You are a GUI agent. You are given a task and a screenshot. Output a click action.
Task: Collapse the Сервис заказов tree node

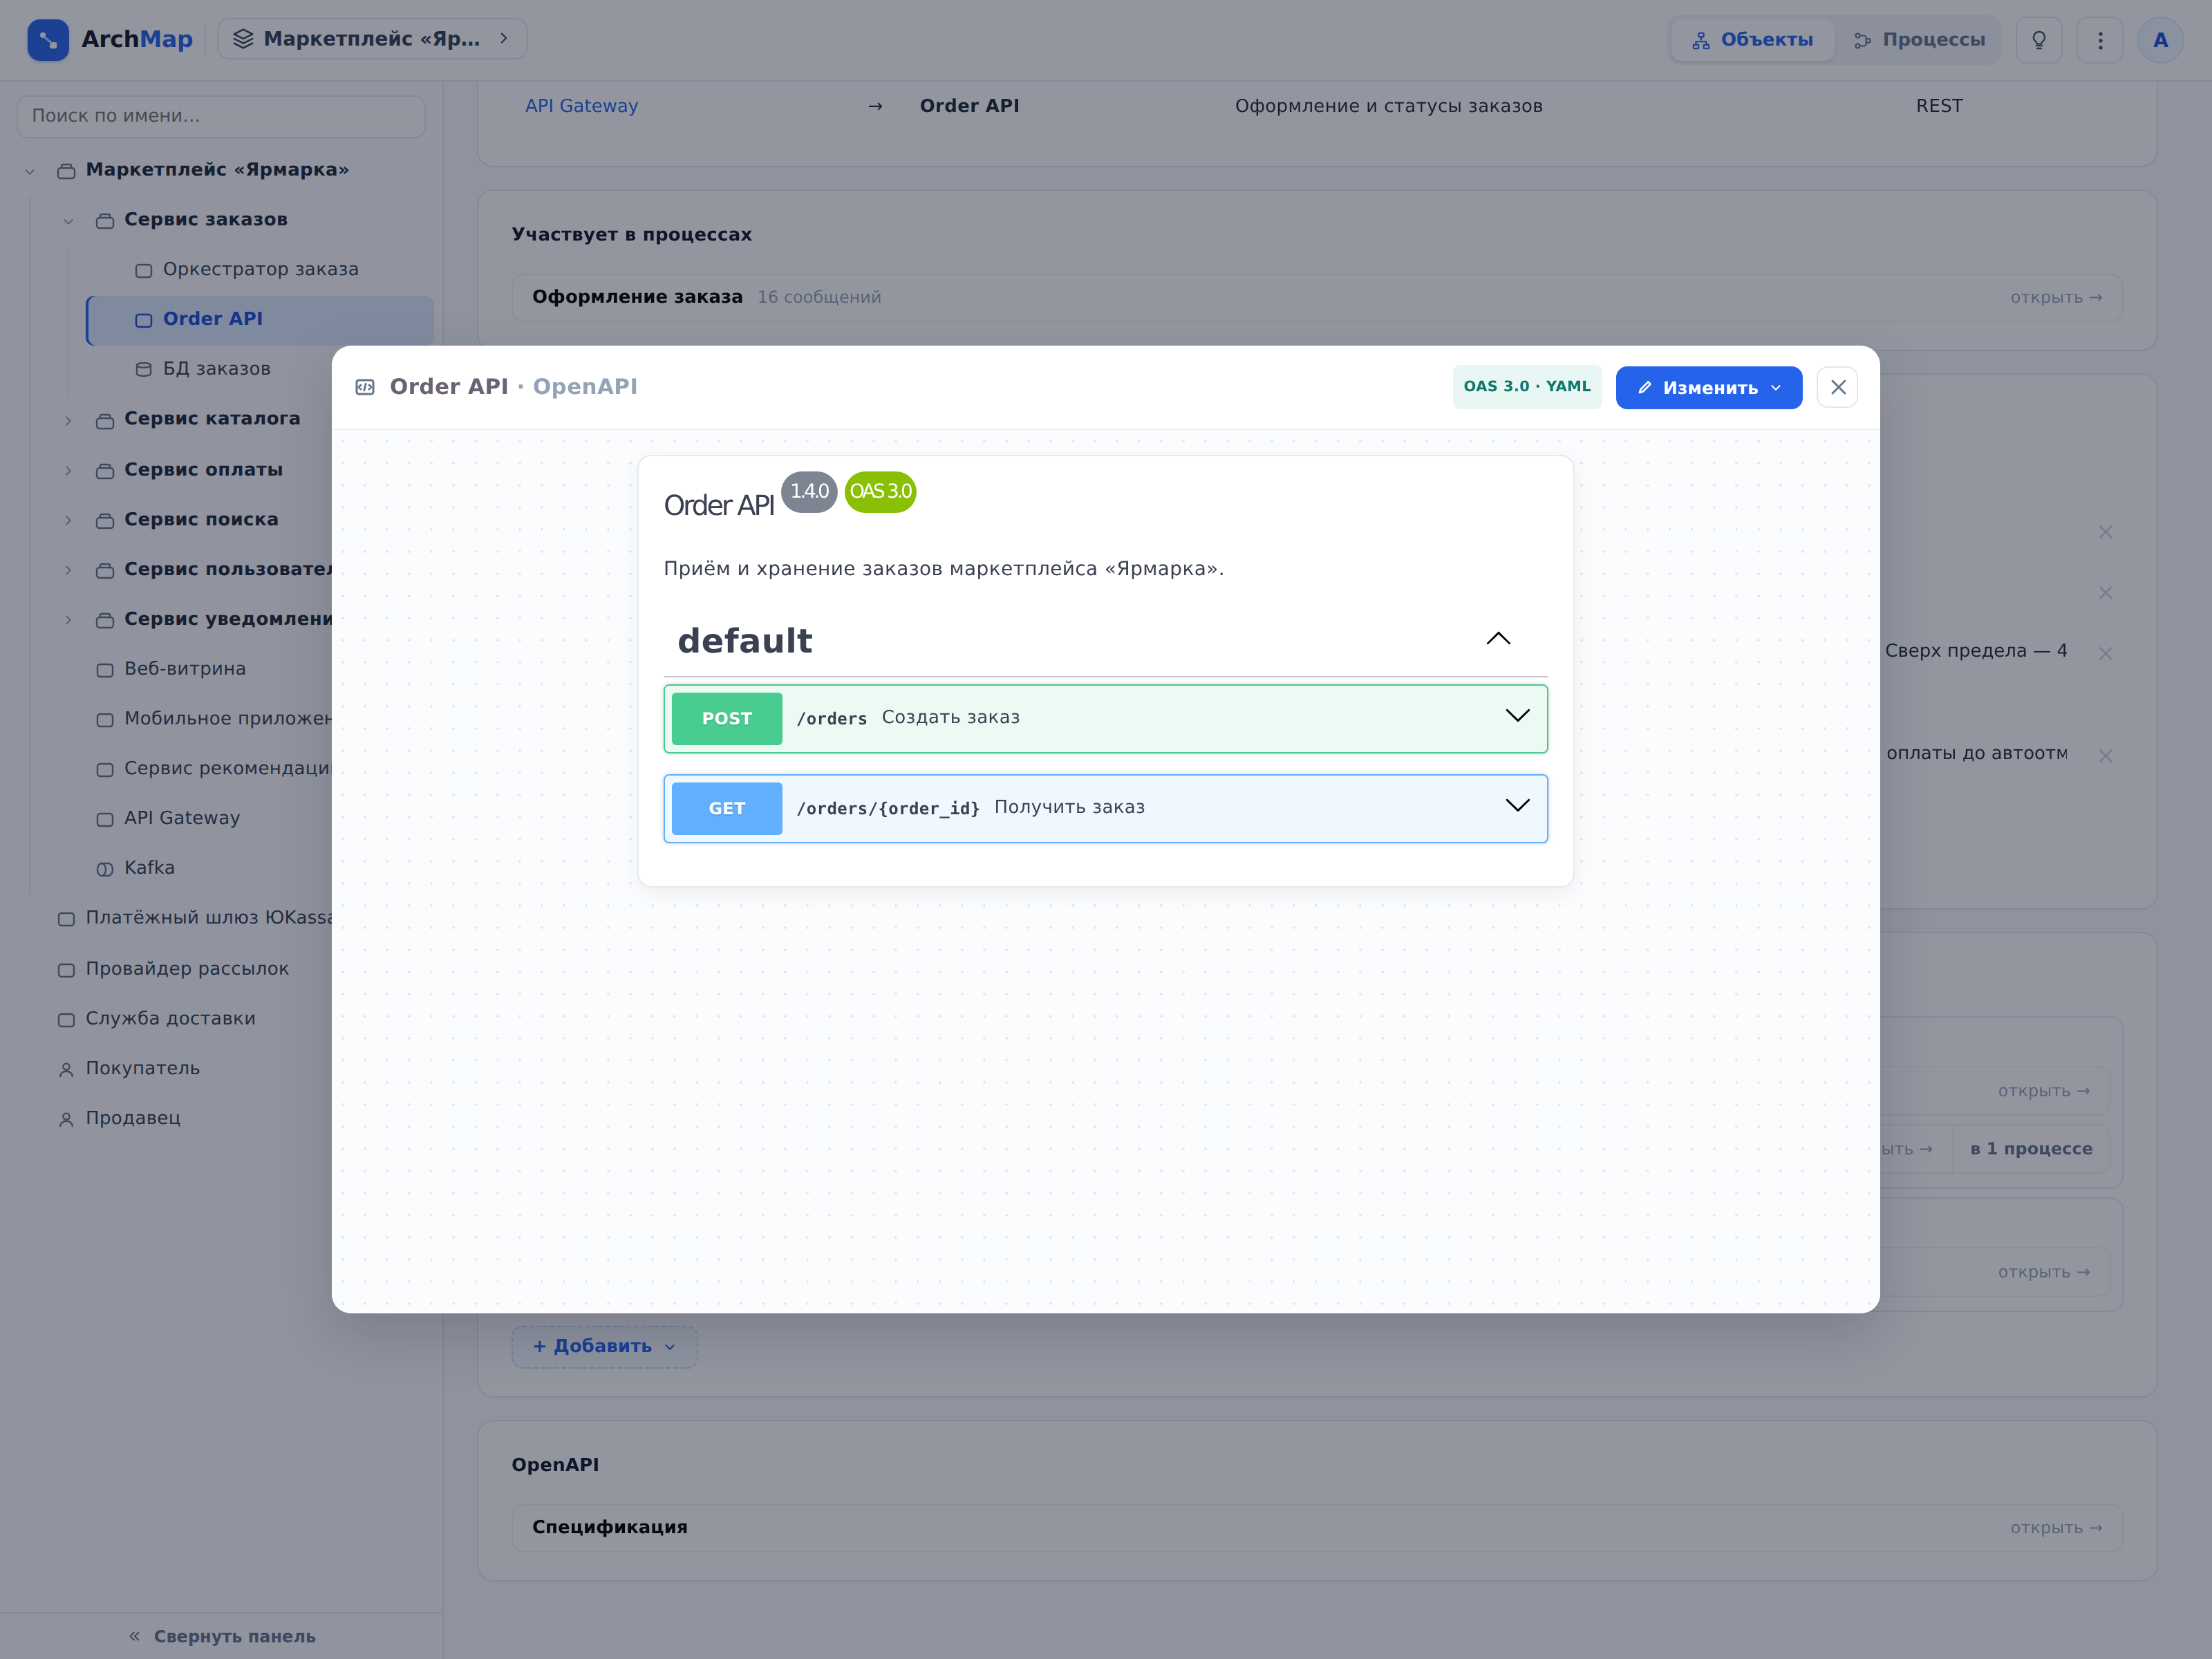(x=68, y=221)
